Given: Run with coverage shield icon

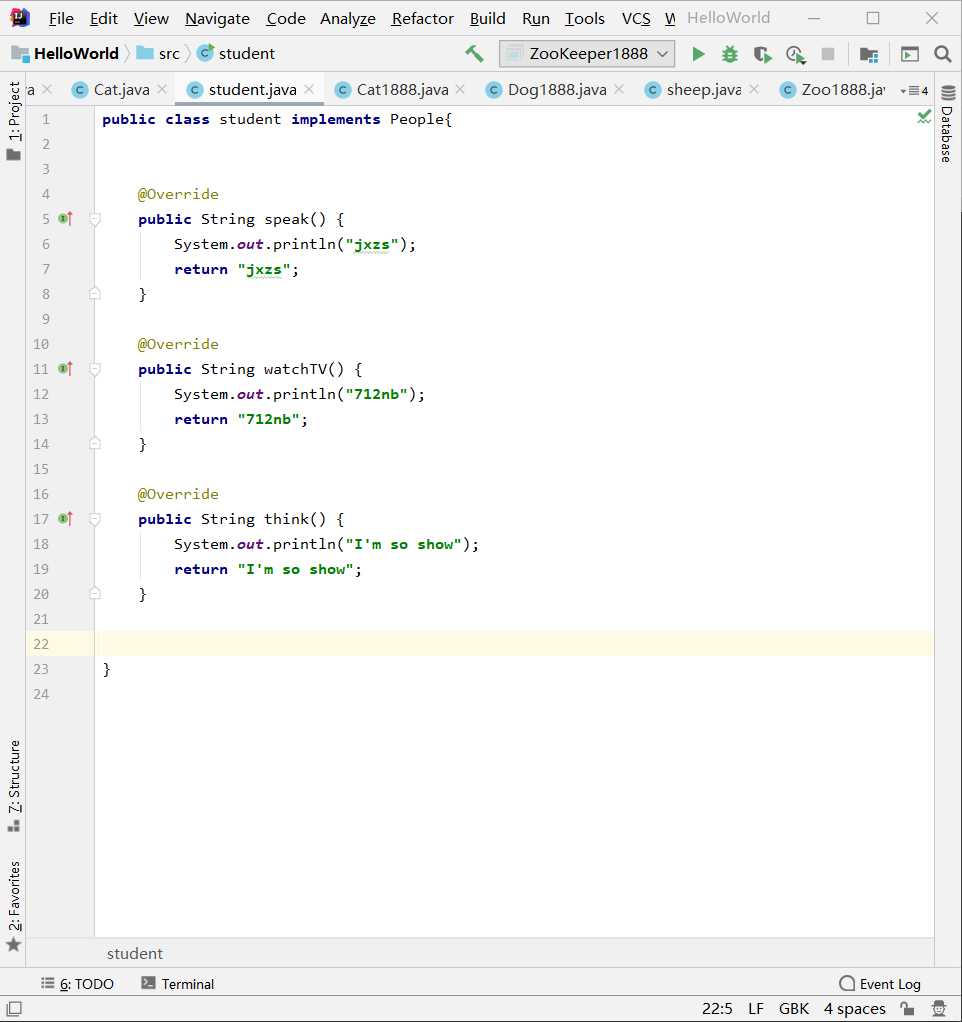Looking at the screenshot, I should pos(762,54).
